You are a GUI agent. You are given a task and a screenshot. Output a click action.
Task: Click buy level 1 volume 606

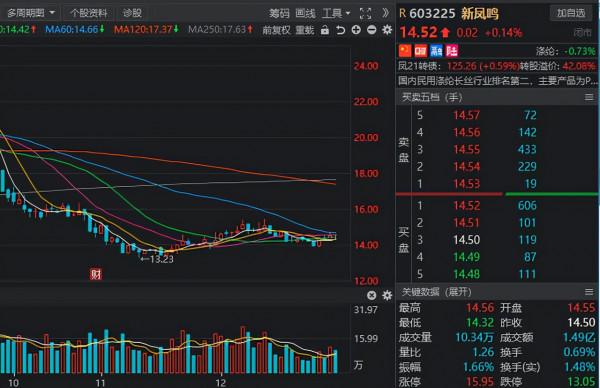[527, 206]
